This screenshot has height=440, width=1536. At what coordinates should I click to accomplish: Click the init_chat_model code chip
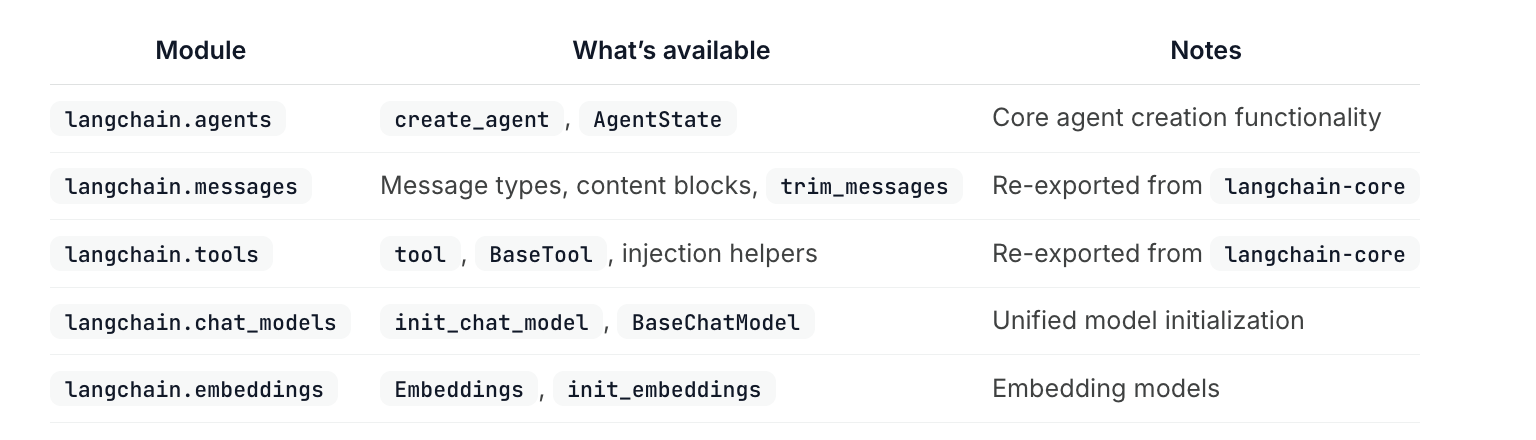(x=491, y=322)
